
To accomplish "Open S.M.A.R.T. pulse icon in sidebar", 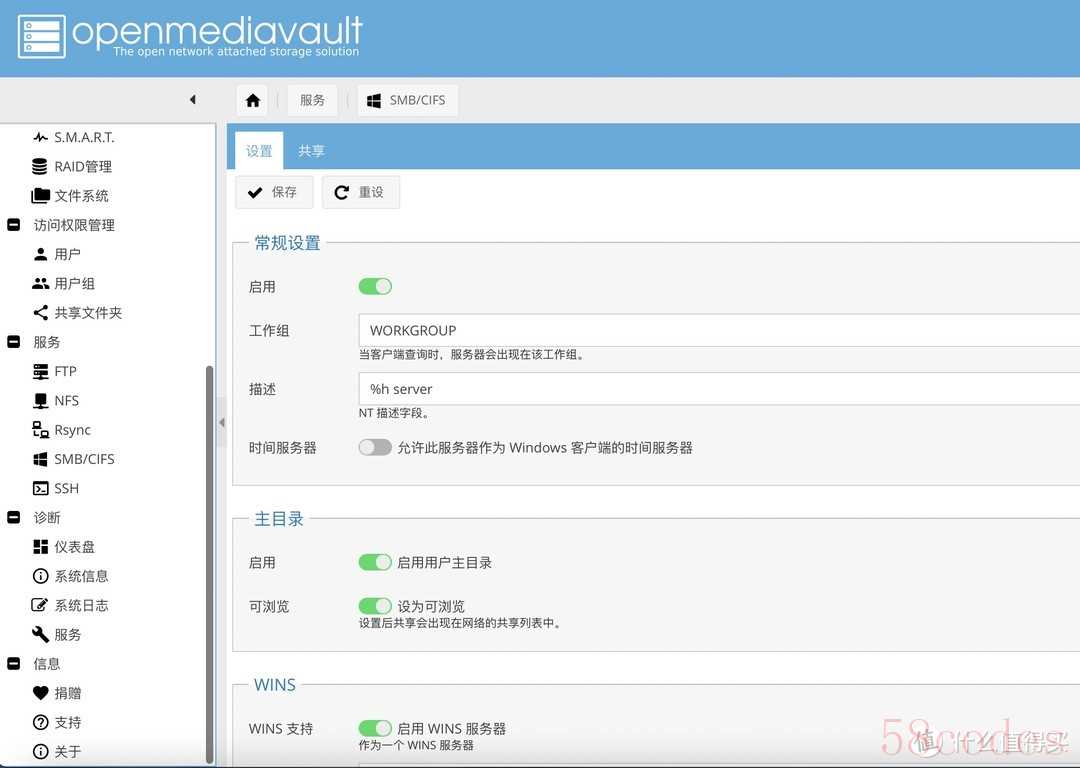I will tap(40, 137).
